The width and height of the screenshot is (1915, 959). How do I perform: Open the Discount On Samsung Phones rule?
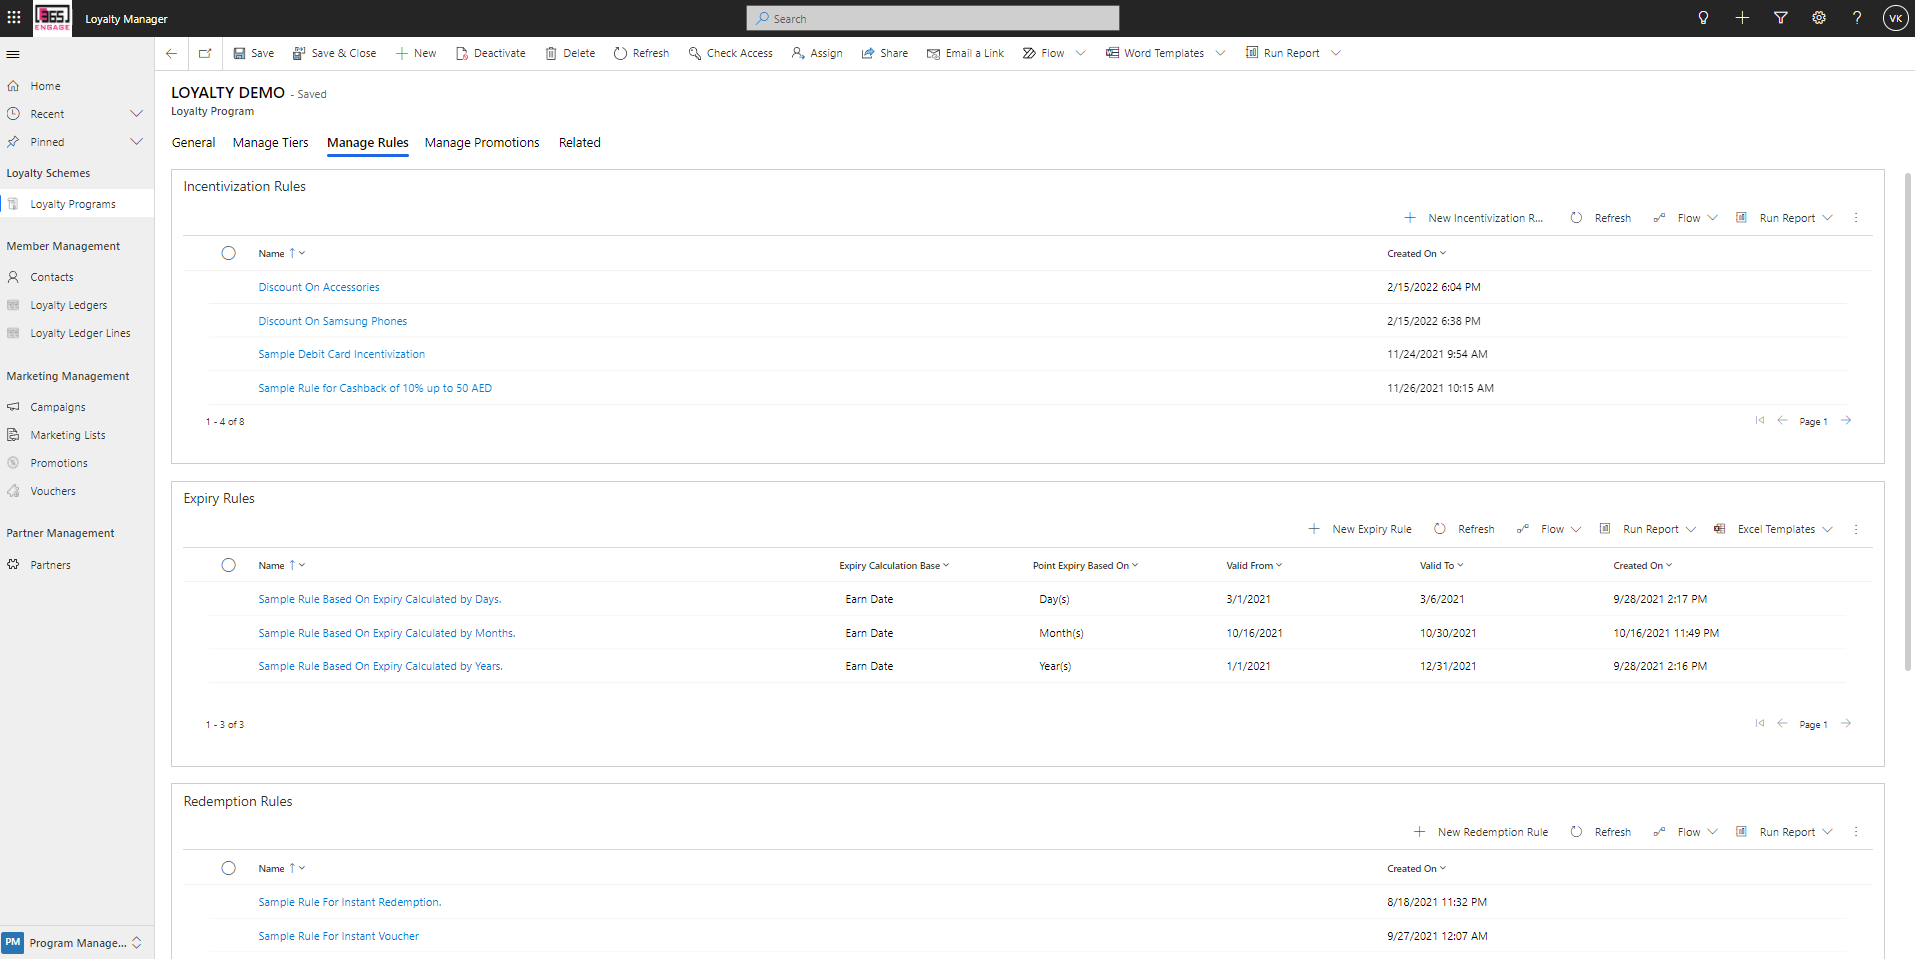tap(332, 320)
